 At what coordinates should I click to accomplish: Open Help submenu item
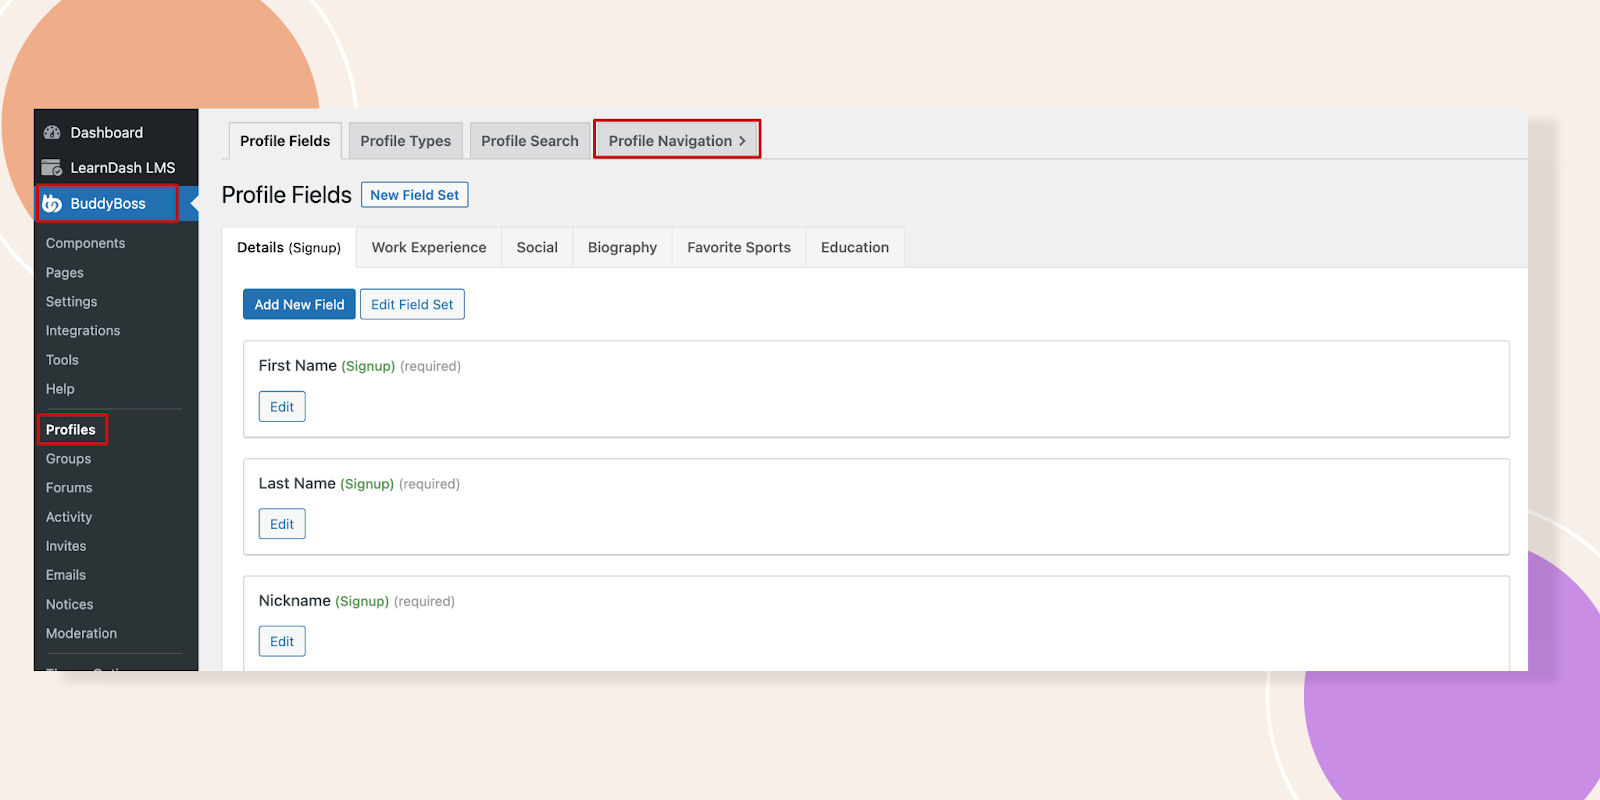(x=60, y=388)
